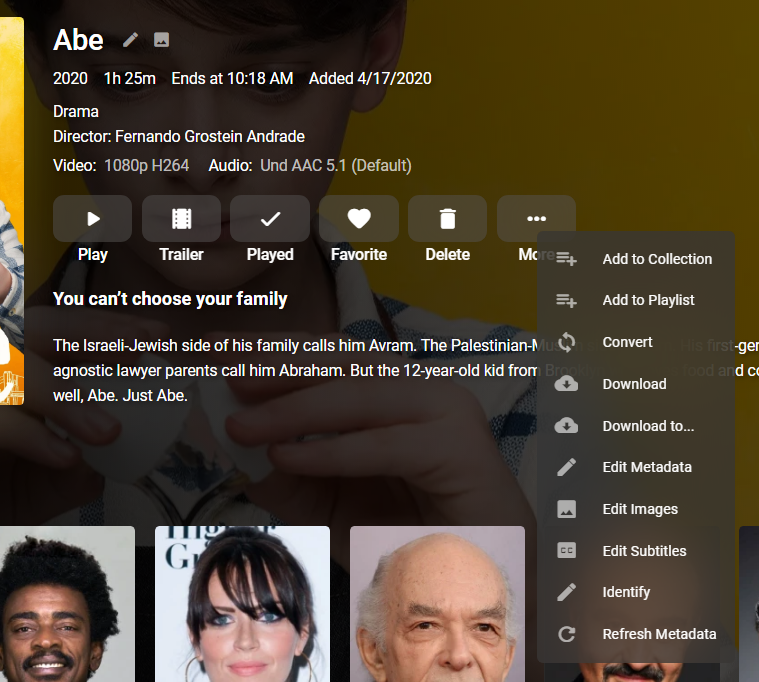759x682 pixels.
Task: Select Refresh Metadata menu entry
Action: click(636, 634)
